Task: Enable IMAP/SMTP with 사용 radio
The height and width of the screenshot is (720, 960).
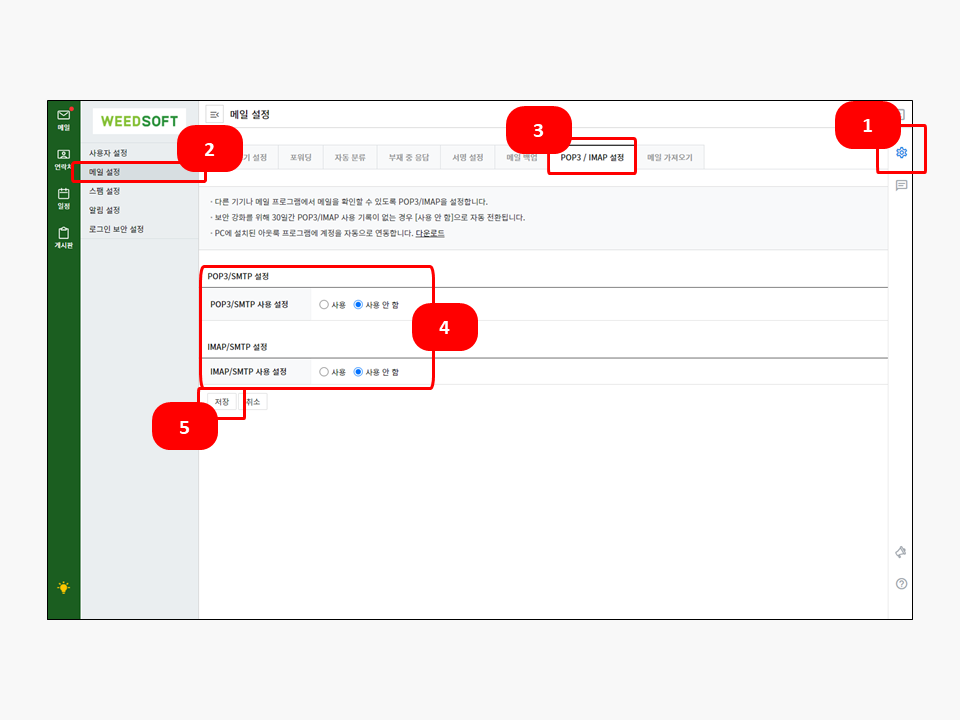Action: point(324,372)
